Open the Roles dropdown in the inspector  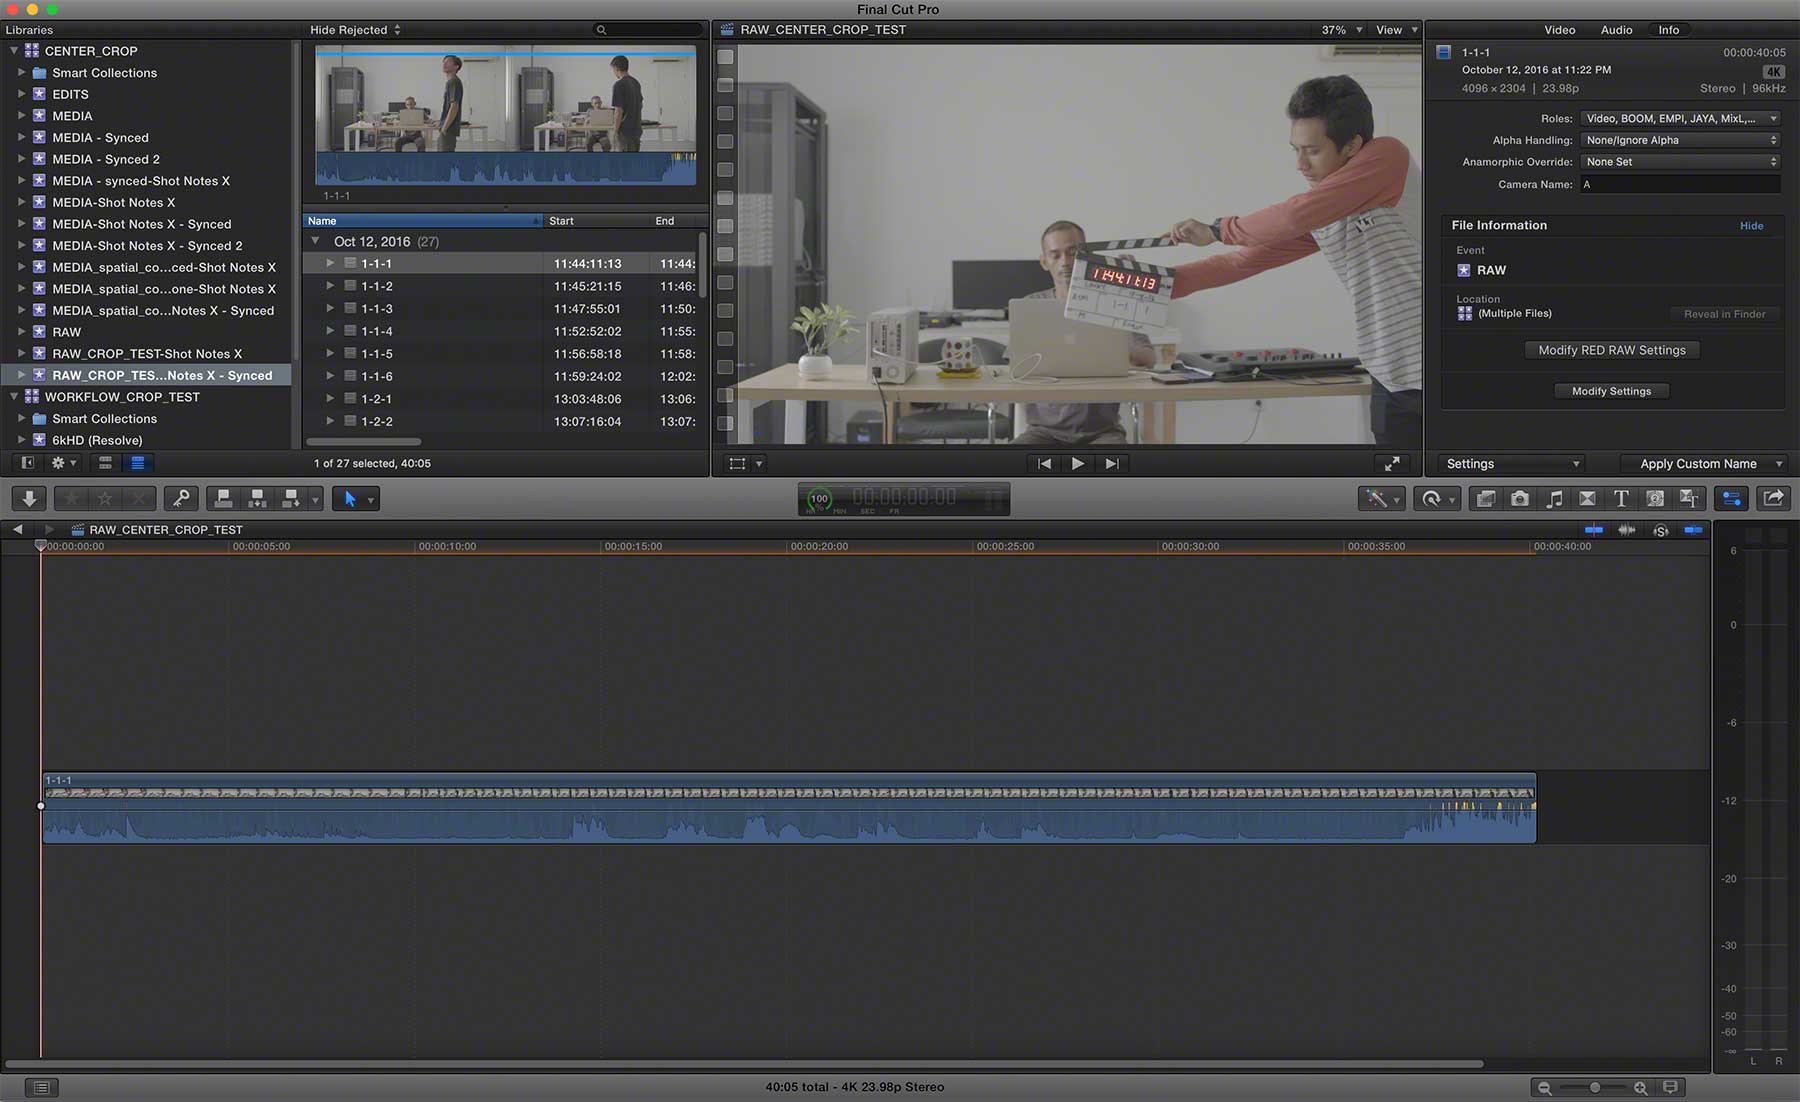click(x=1680, y=118)
